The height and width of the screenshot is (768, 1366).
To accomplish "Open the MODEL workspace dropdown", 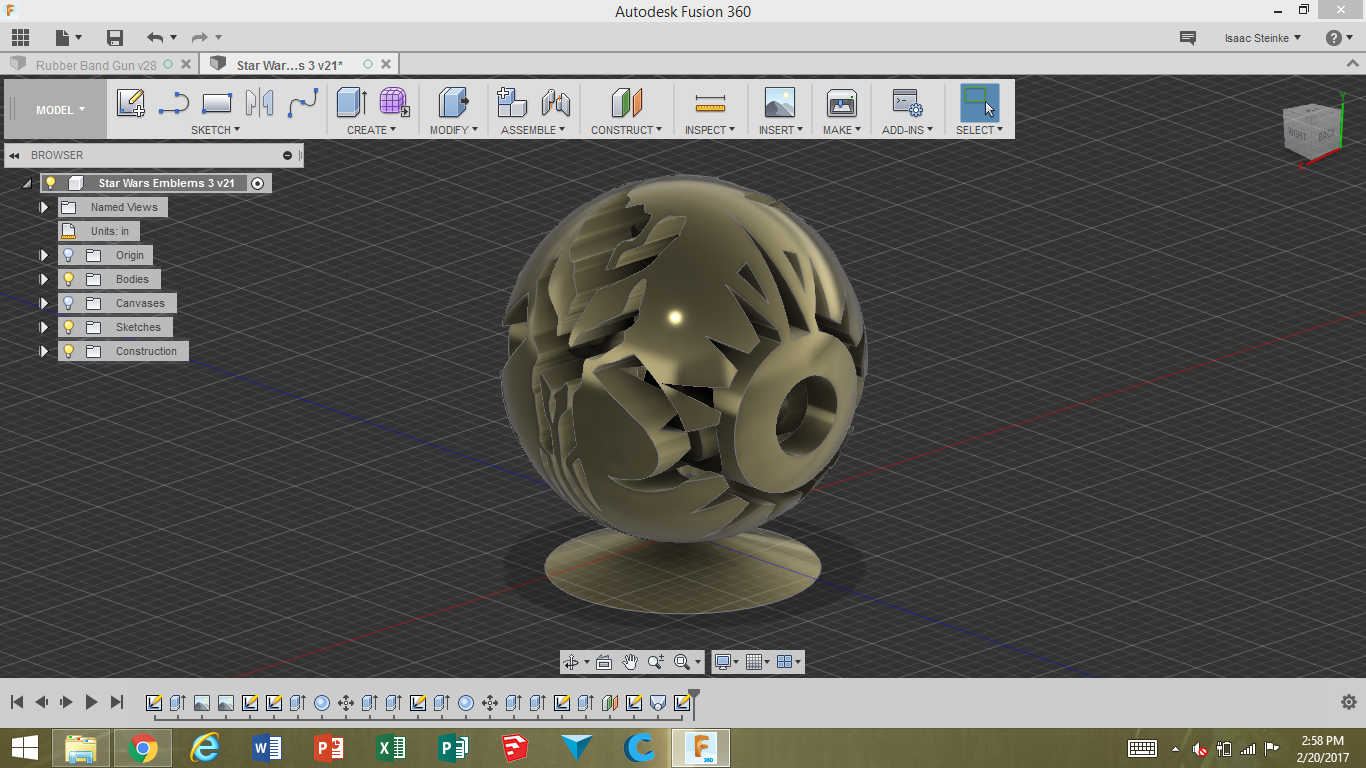I will [60, 110].
